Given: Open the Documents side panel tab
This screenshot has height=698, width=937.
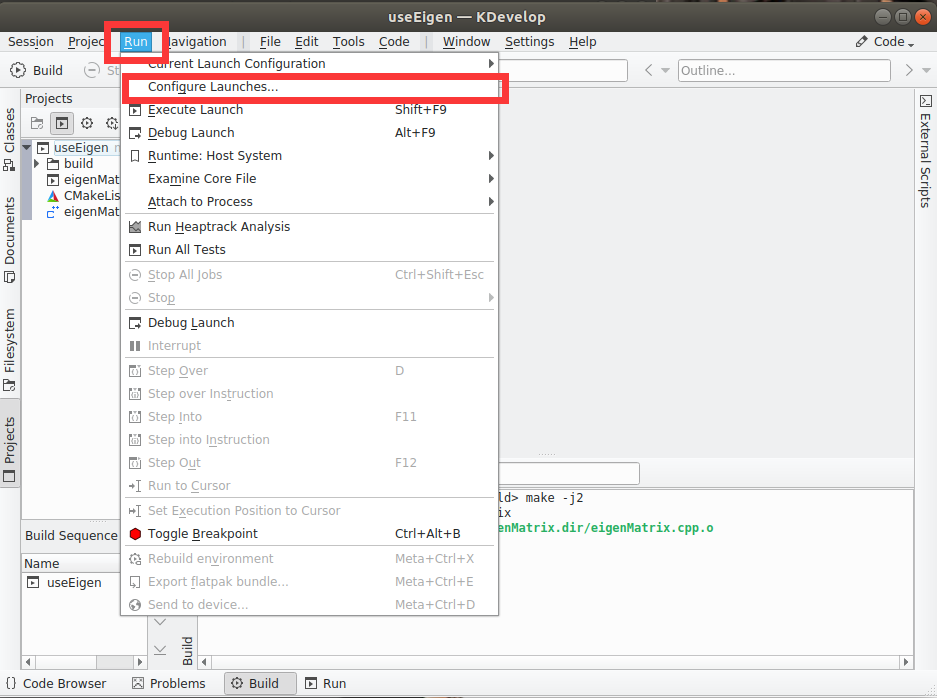Looking at the screenshot, I should pos(10,239).
